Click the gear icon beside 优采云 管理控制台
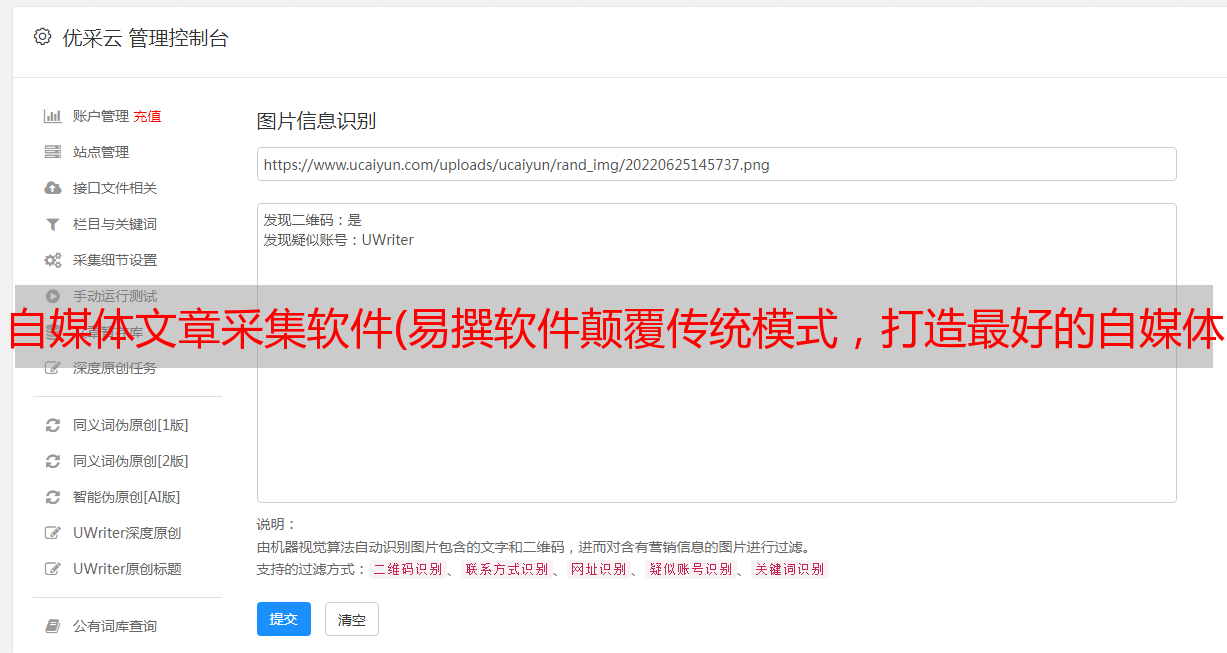This screenshot has width=1227, height=653. tap(42, 37)
